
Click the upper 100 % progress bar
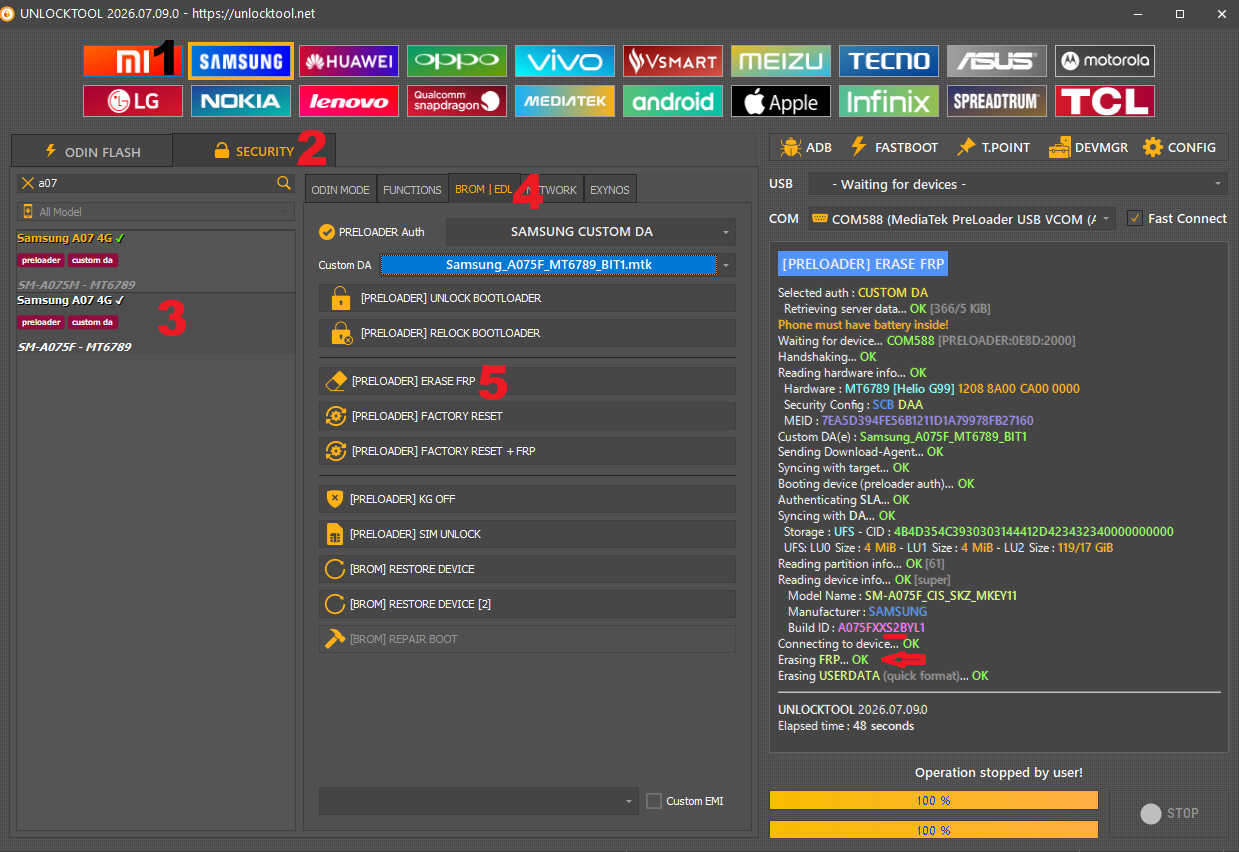click(934, 800)
